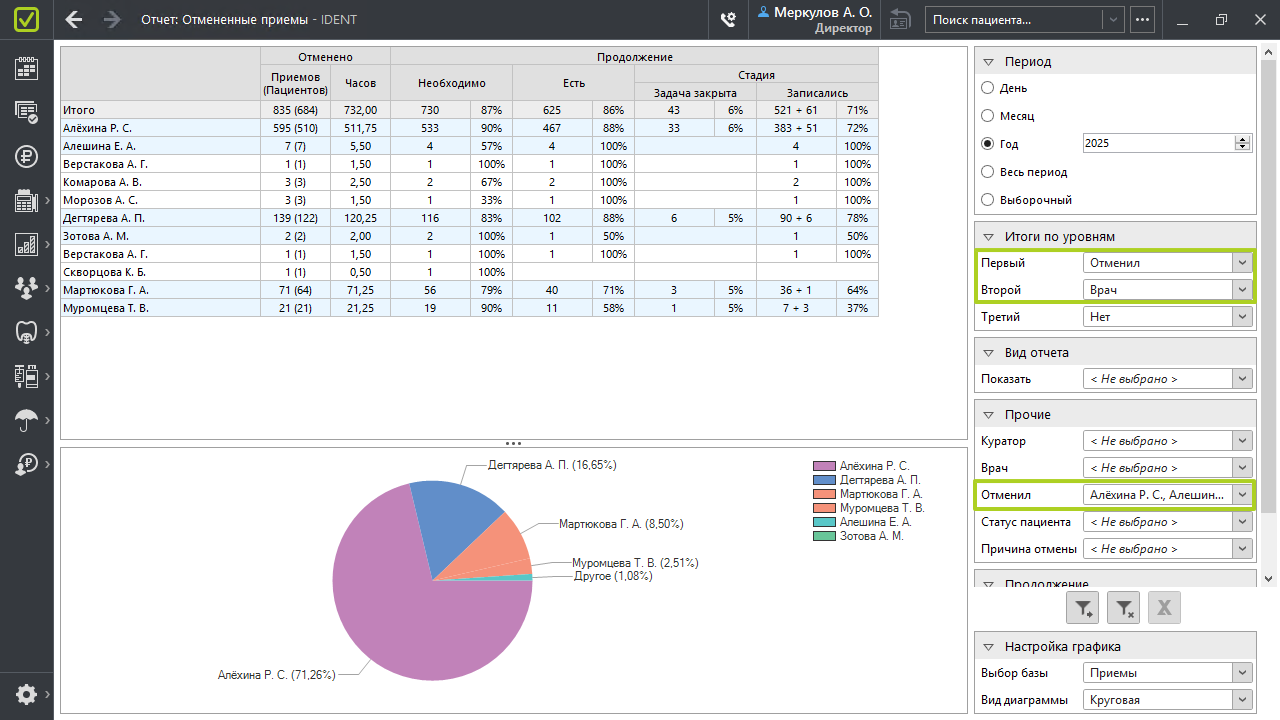This screenshot has height=720, width=1280.
Task: Open settings gear in the sidebar
Action: point(26,694)
